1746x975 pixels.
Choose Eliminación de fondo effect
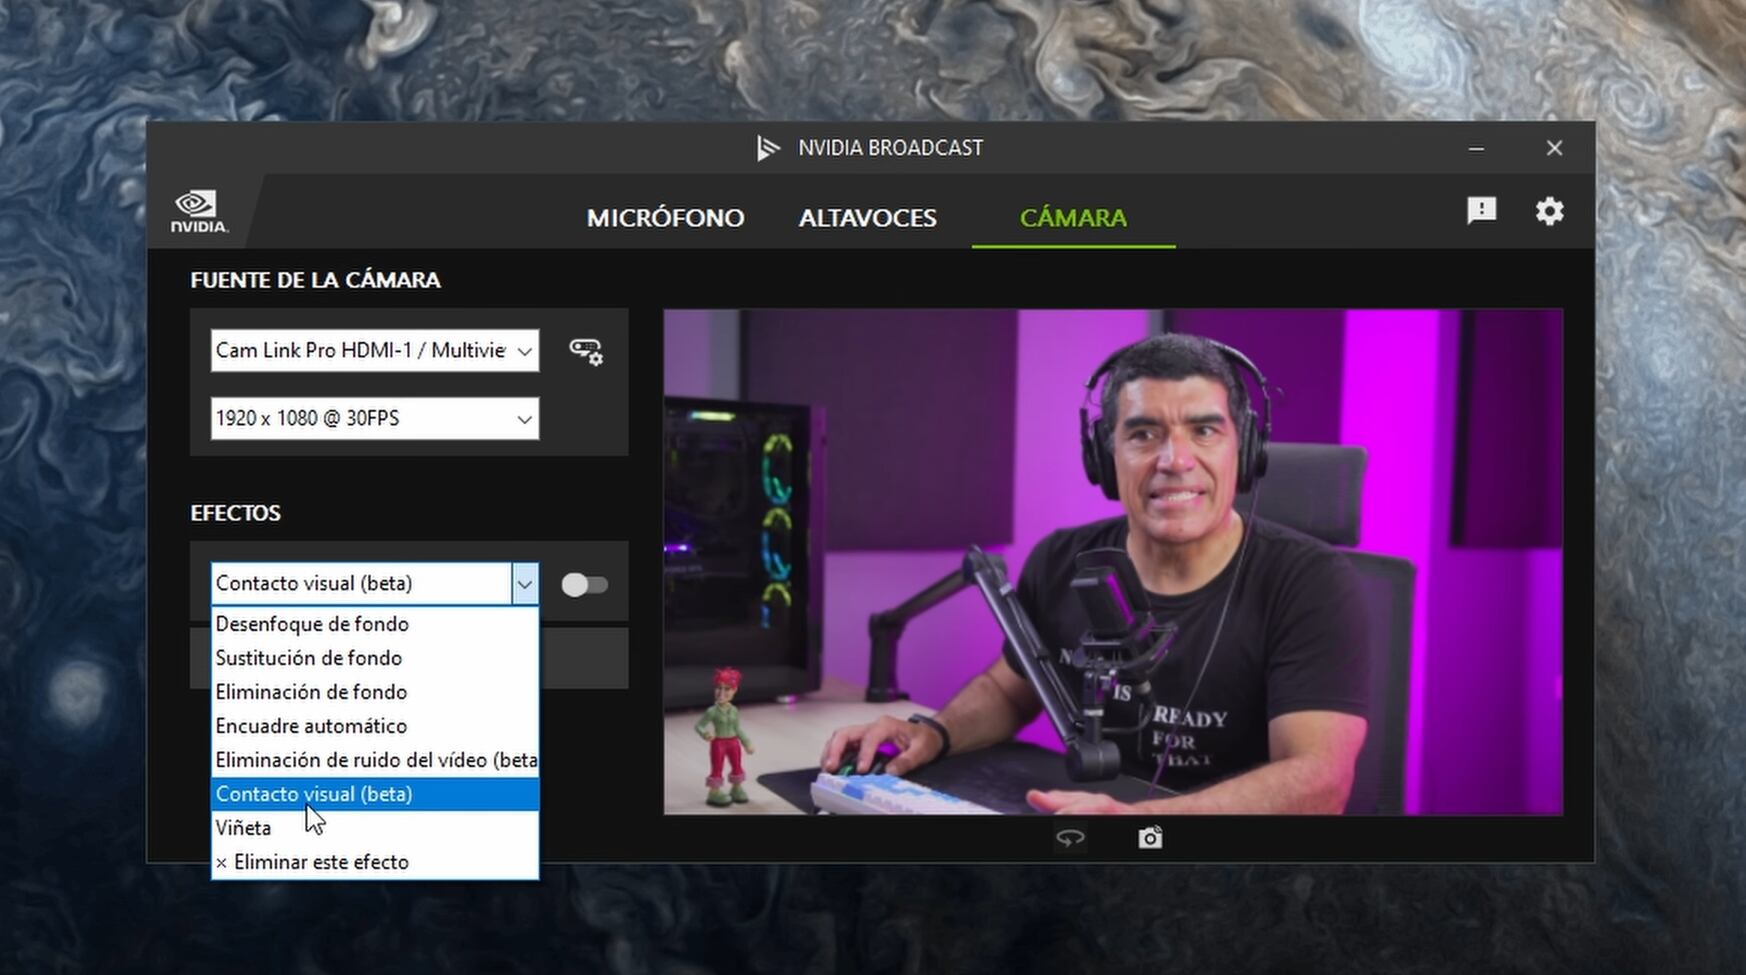(x=375, y=692)
